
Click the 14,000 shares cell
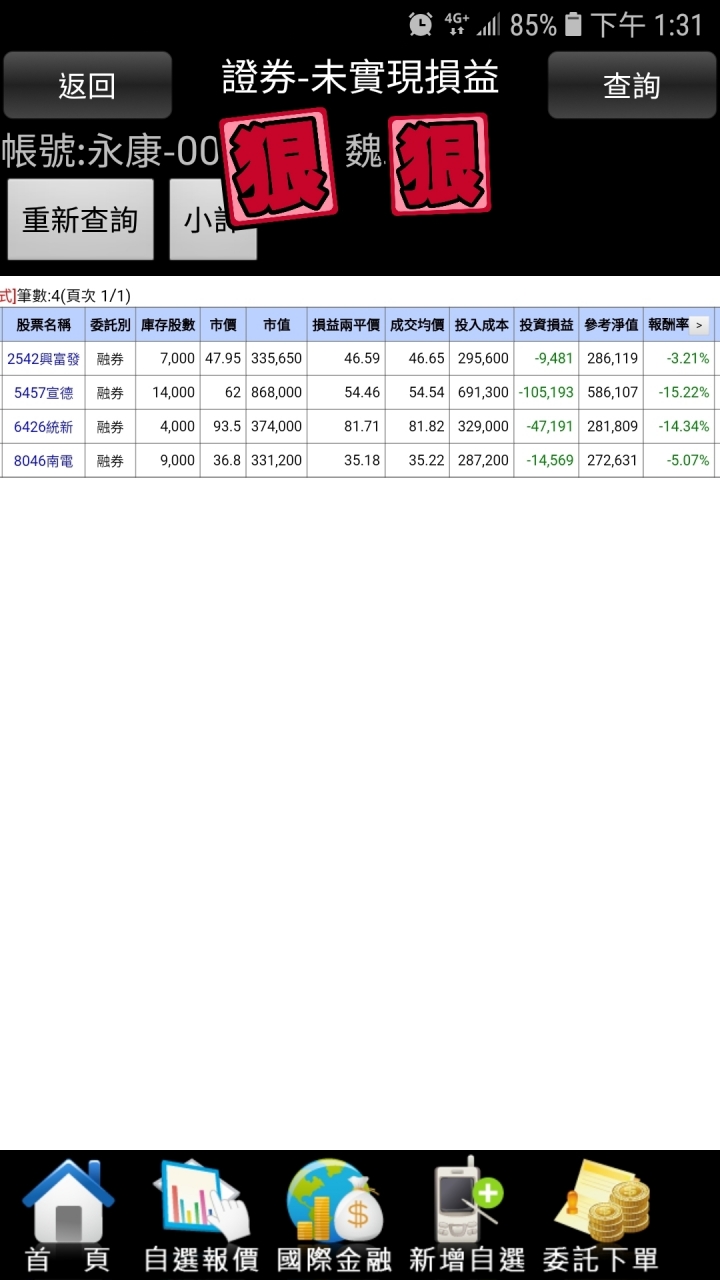(x=168, y=392)
